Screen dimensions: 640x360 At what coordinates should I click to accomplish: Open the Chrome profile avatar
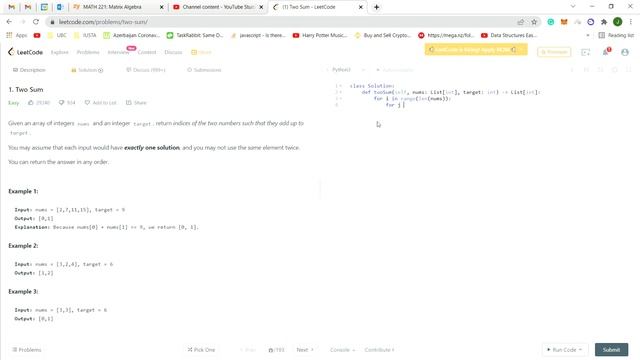pyautogui.click(x=618, y=22)
